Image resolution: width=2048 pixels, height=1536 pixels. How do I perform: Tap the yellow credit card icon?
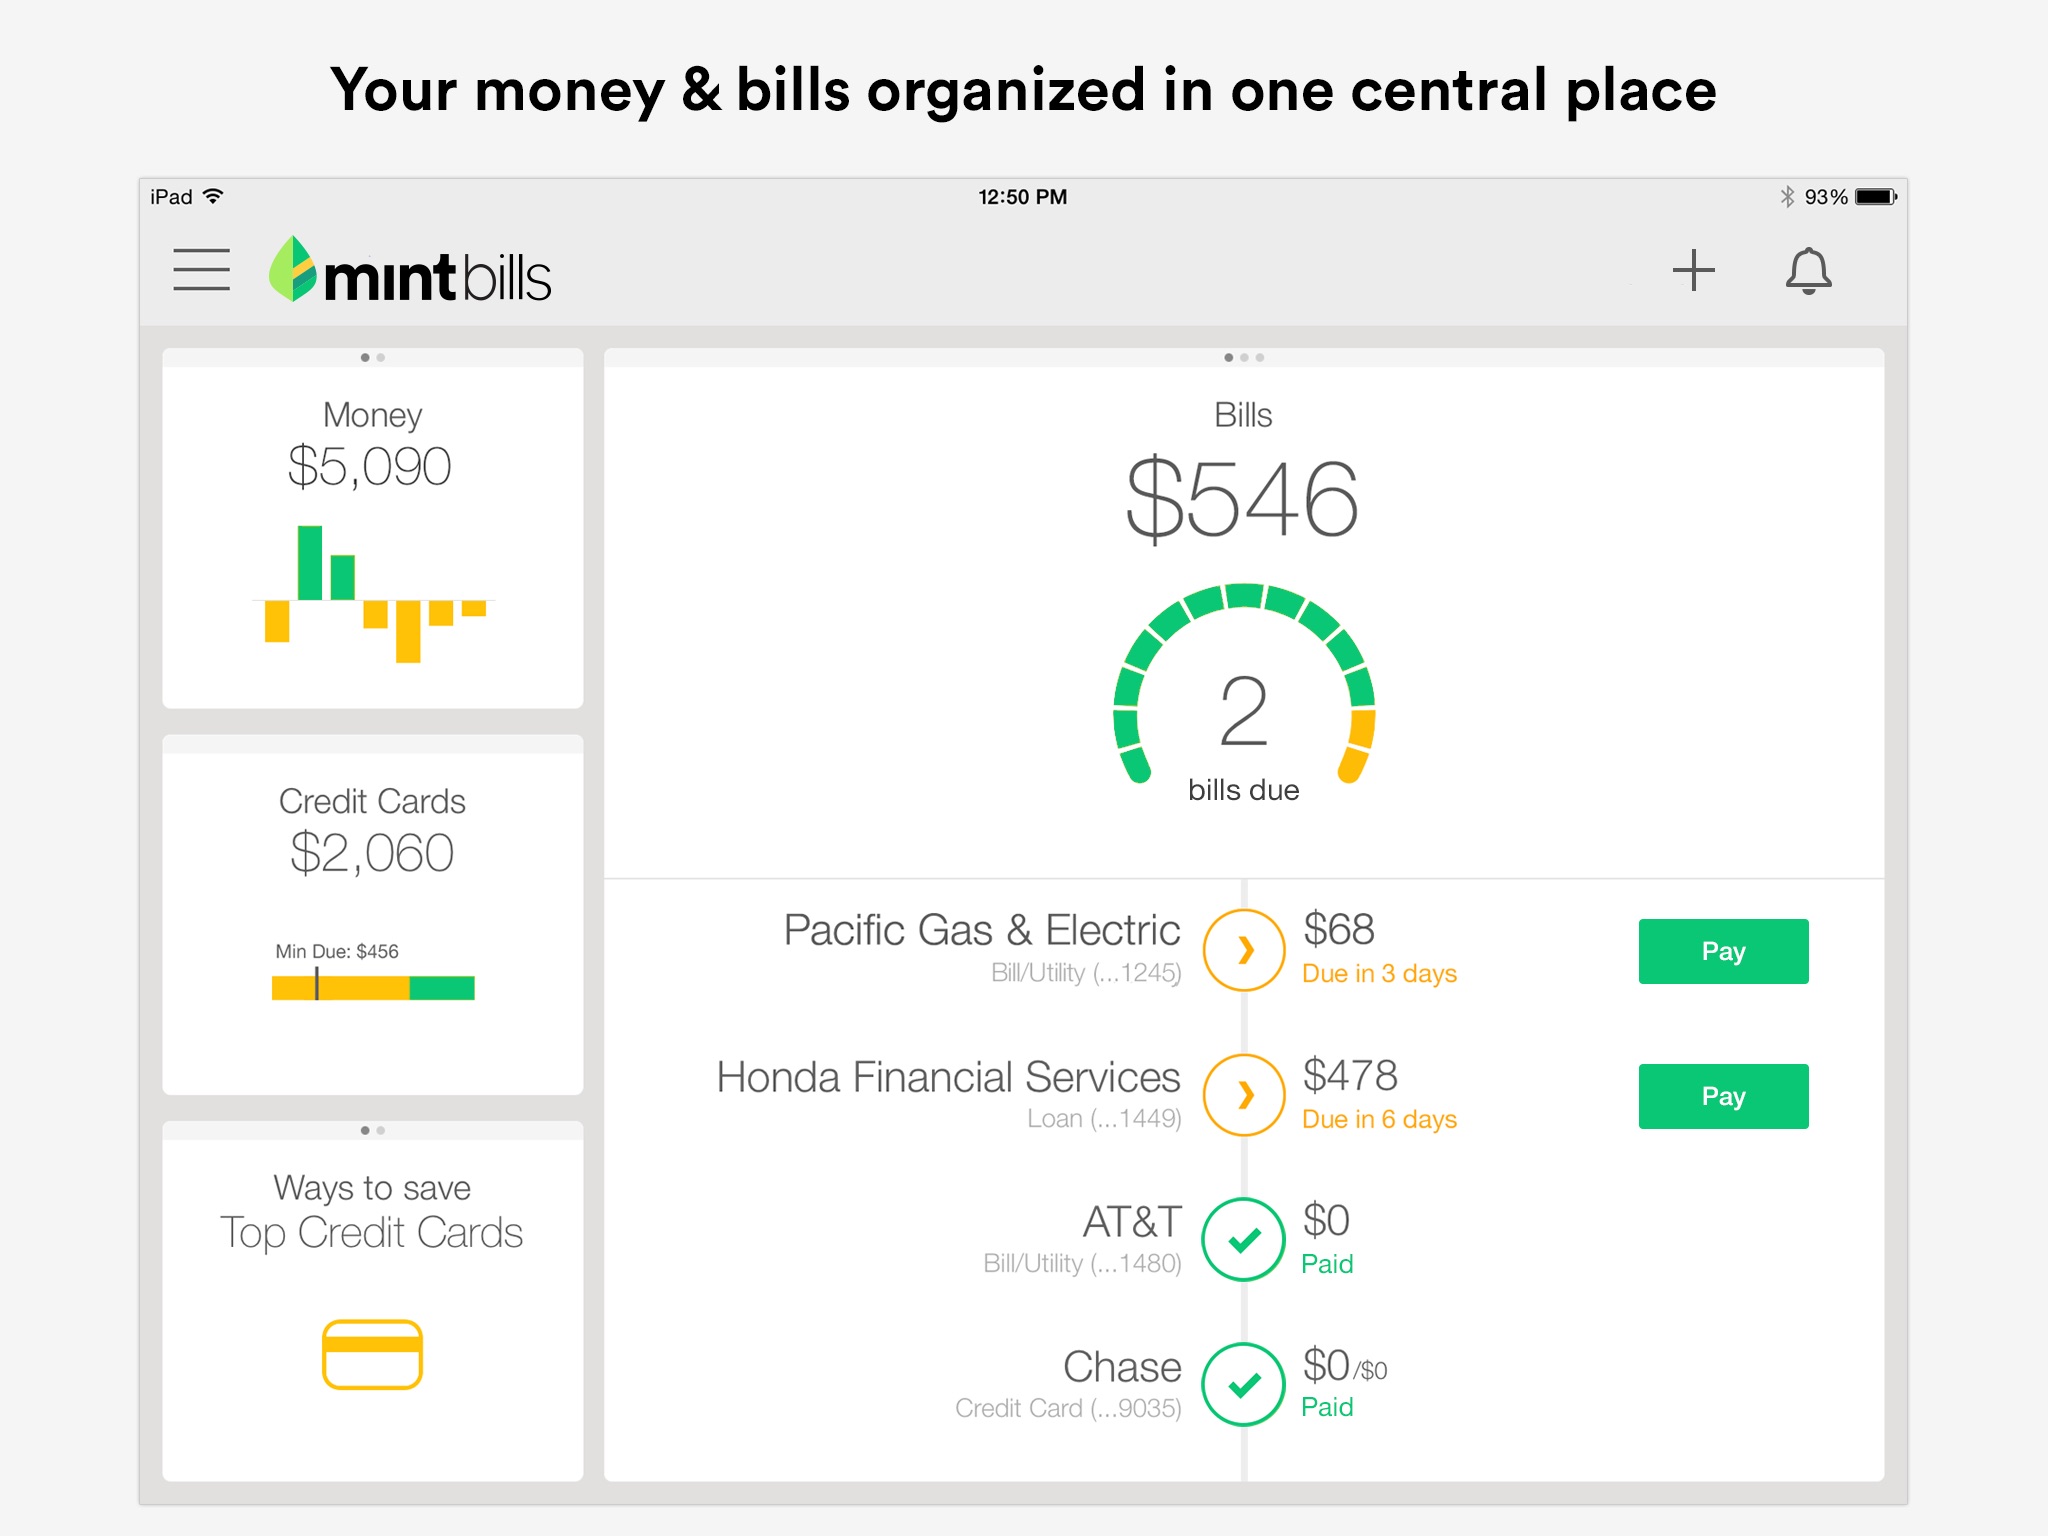pyautogui.click(x=372, y=1354)
